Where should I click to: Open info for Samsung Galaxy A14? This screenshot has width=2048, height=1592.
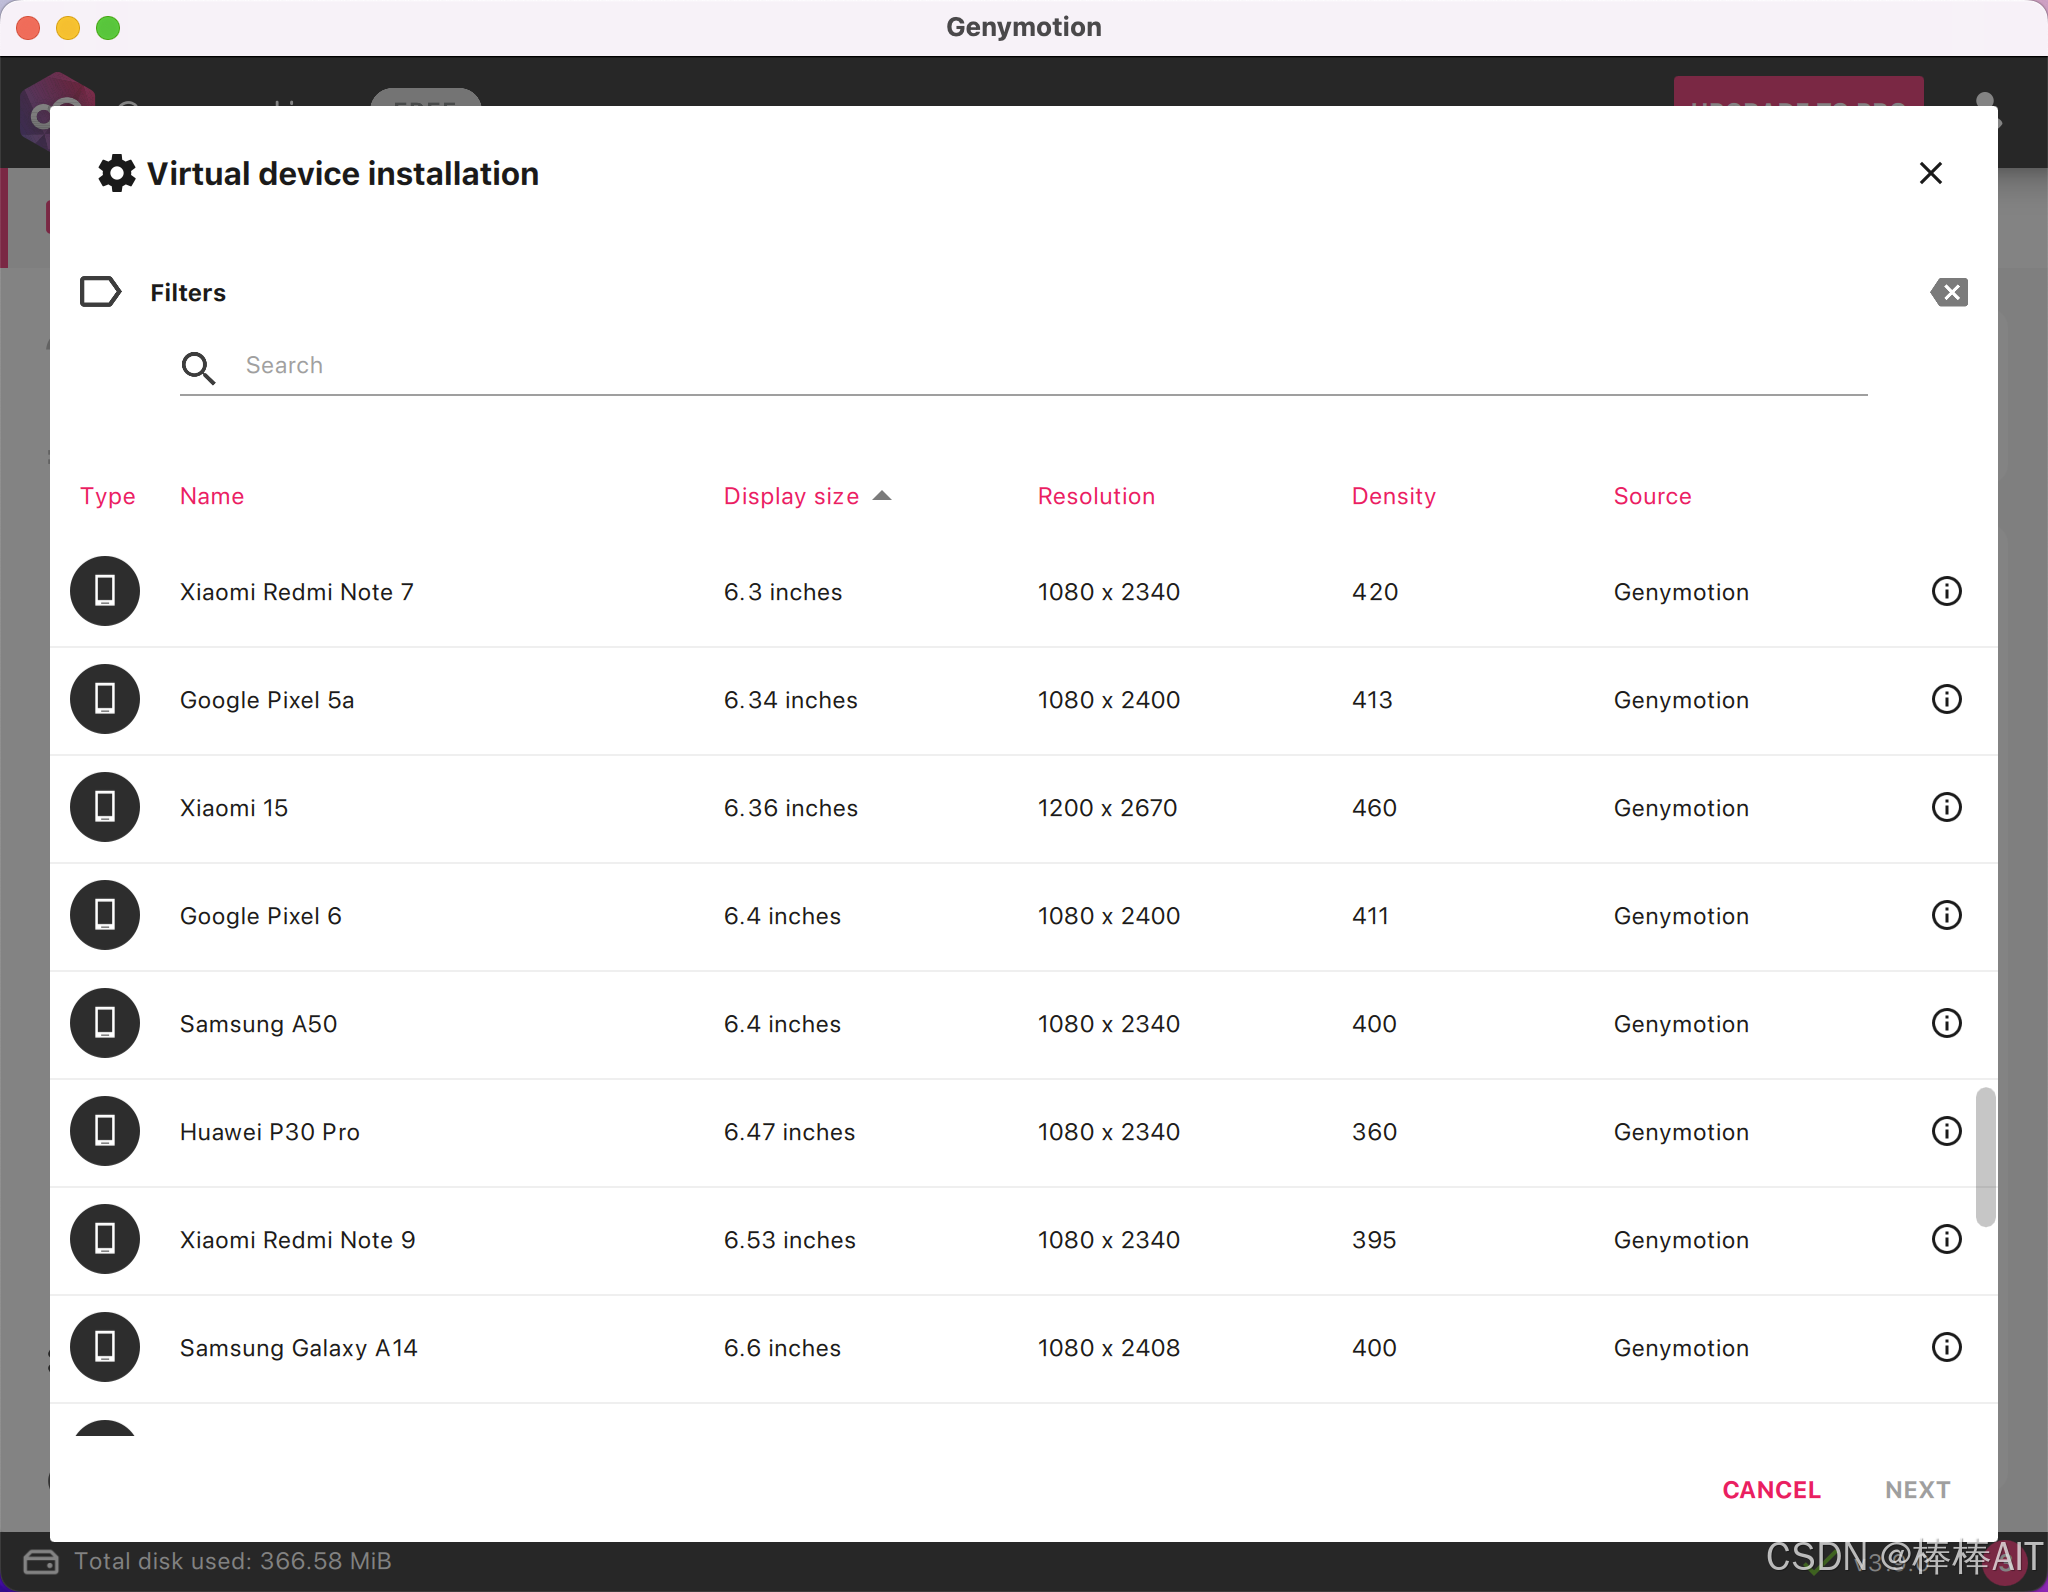(x=1946, y=1347)
